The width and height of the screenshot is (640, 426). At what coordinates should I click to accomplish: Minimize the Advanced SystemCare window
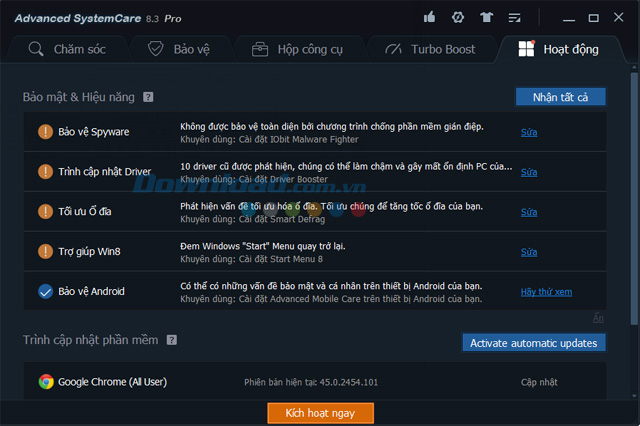(x=569, y=18)
